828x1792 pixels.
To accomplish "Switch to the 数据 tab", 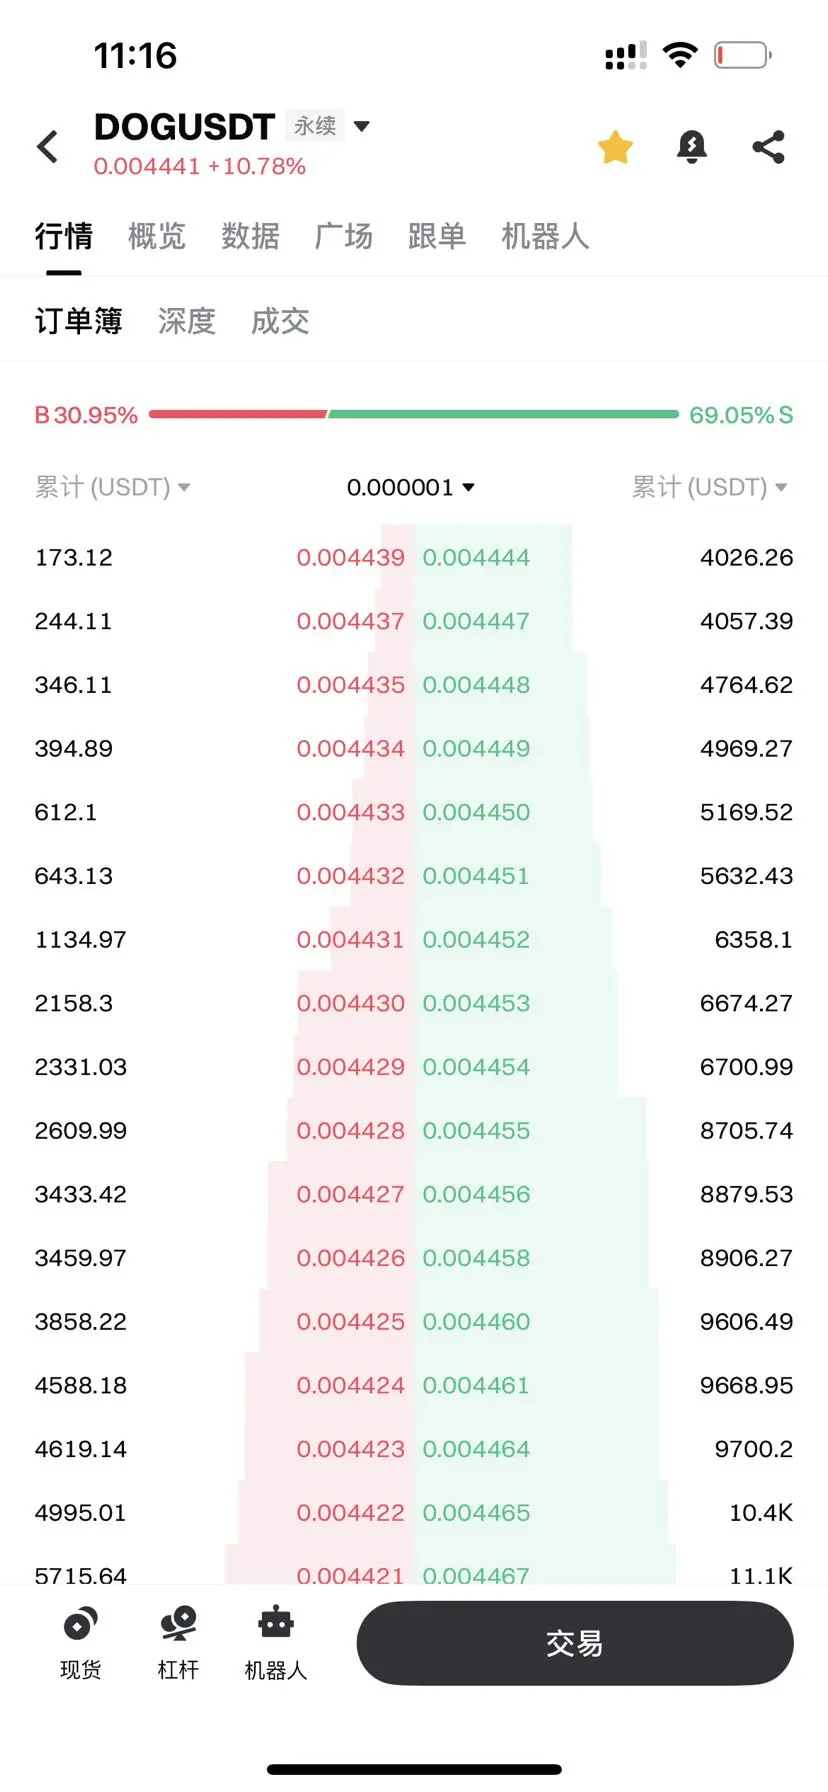I will [x=250, y=236].
